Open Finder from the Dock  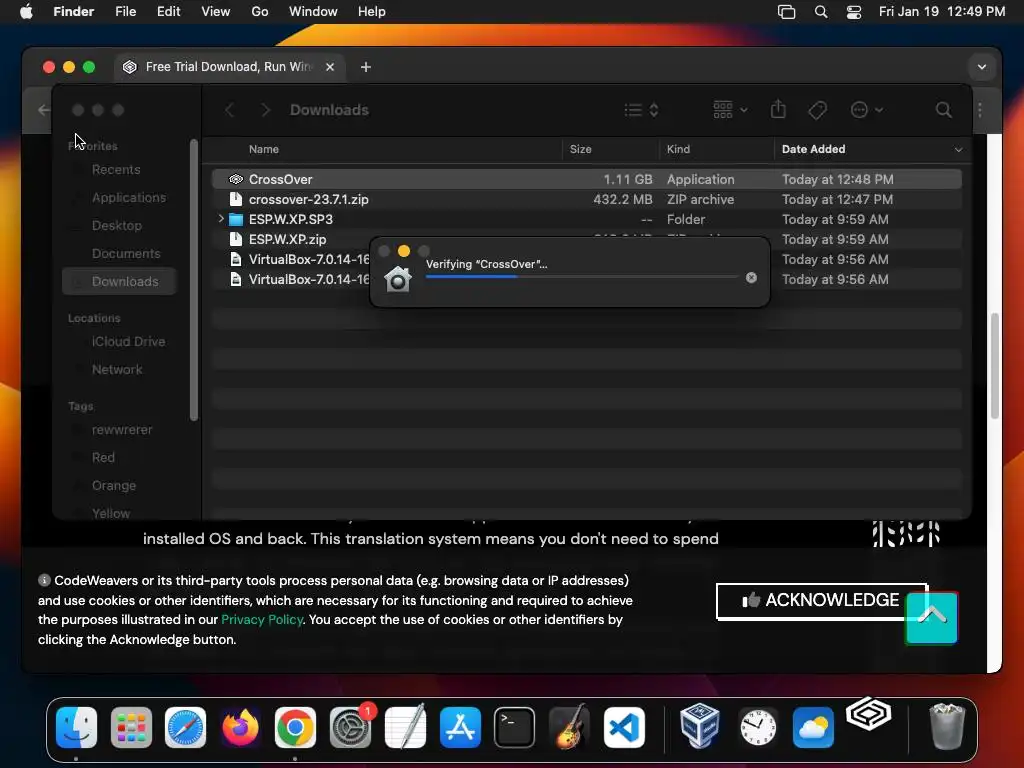pos(76,727)
